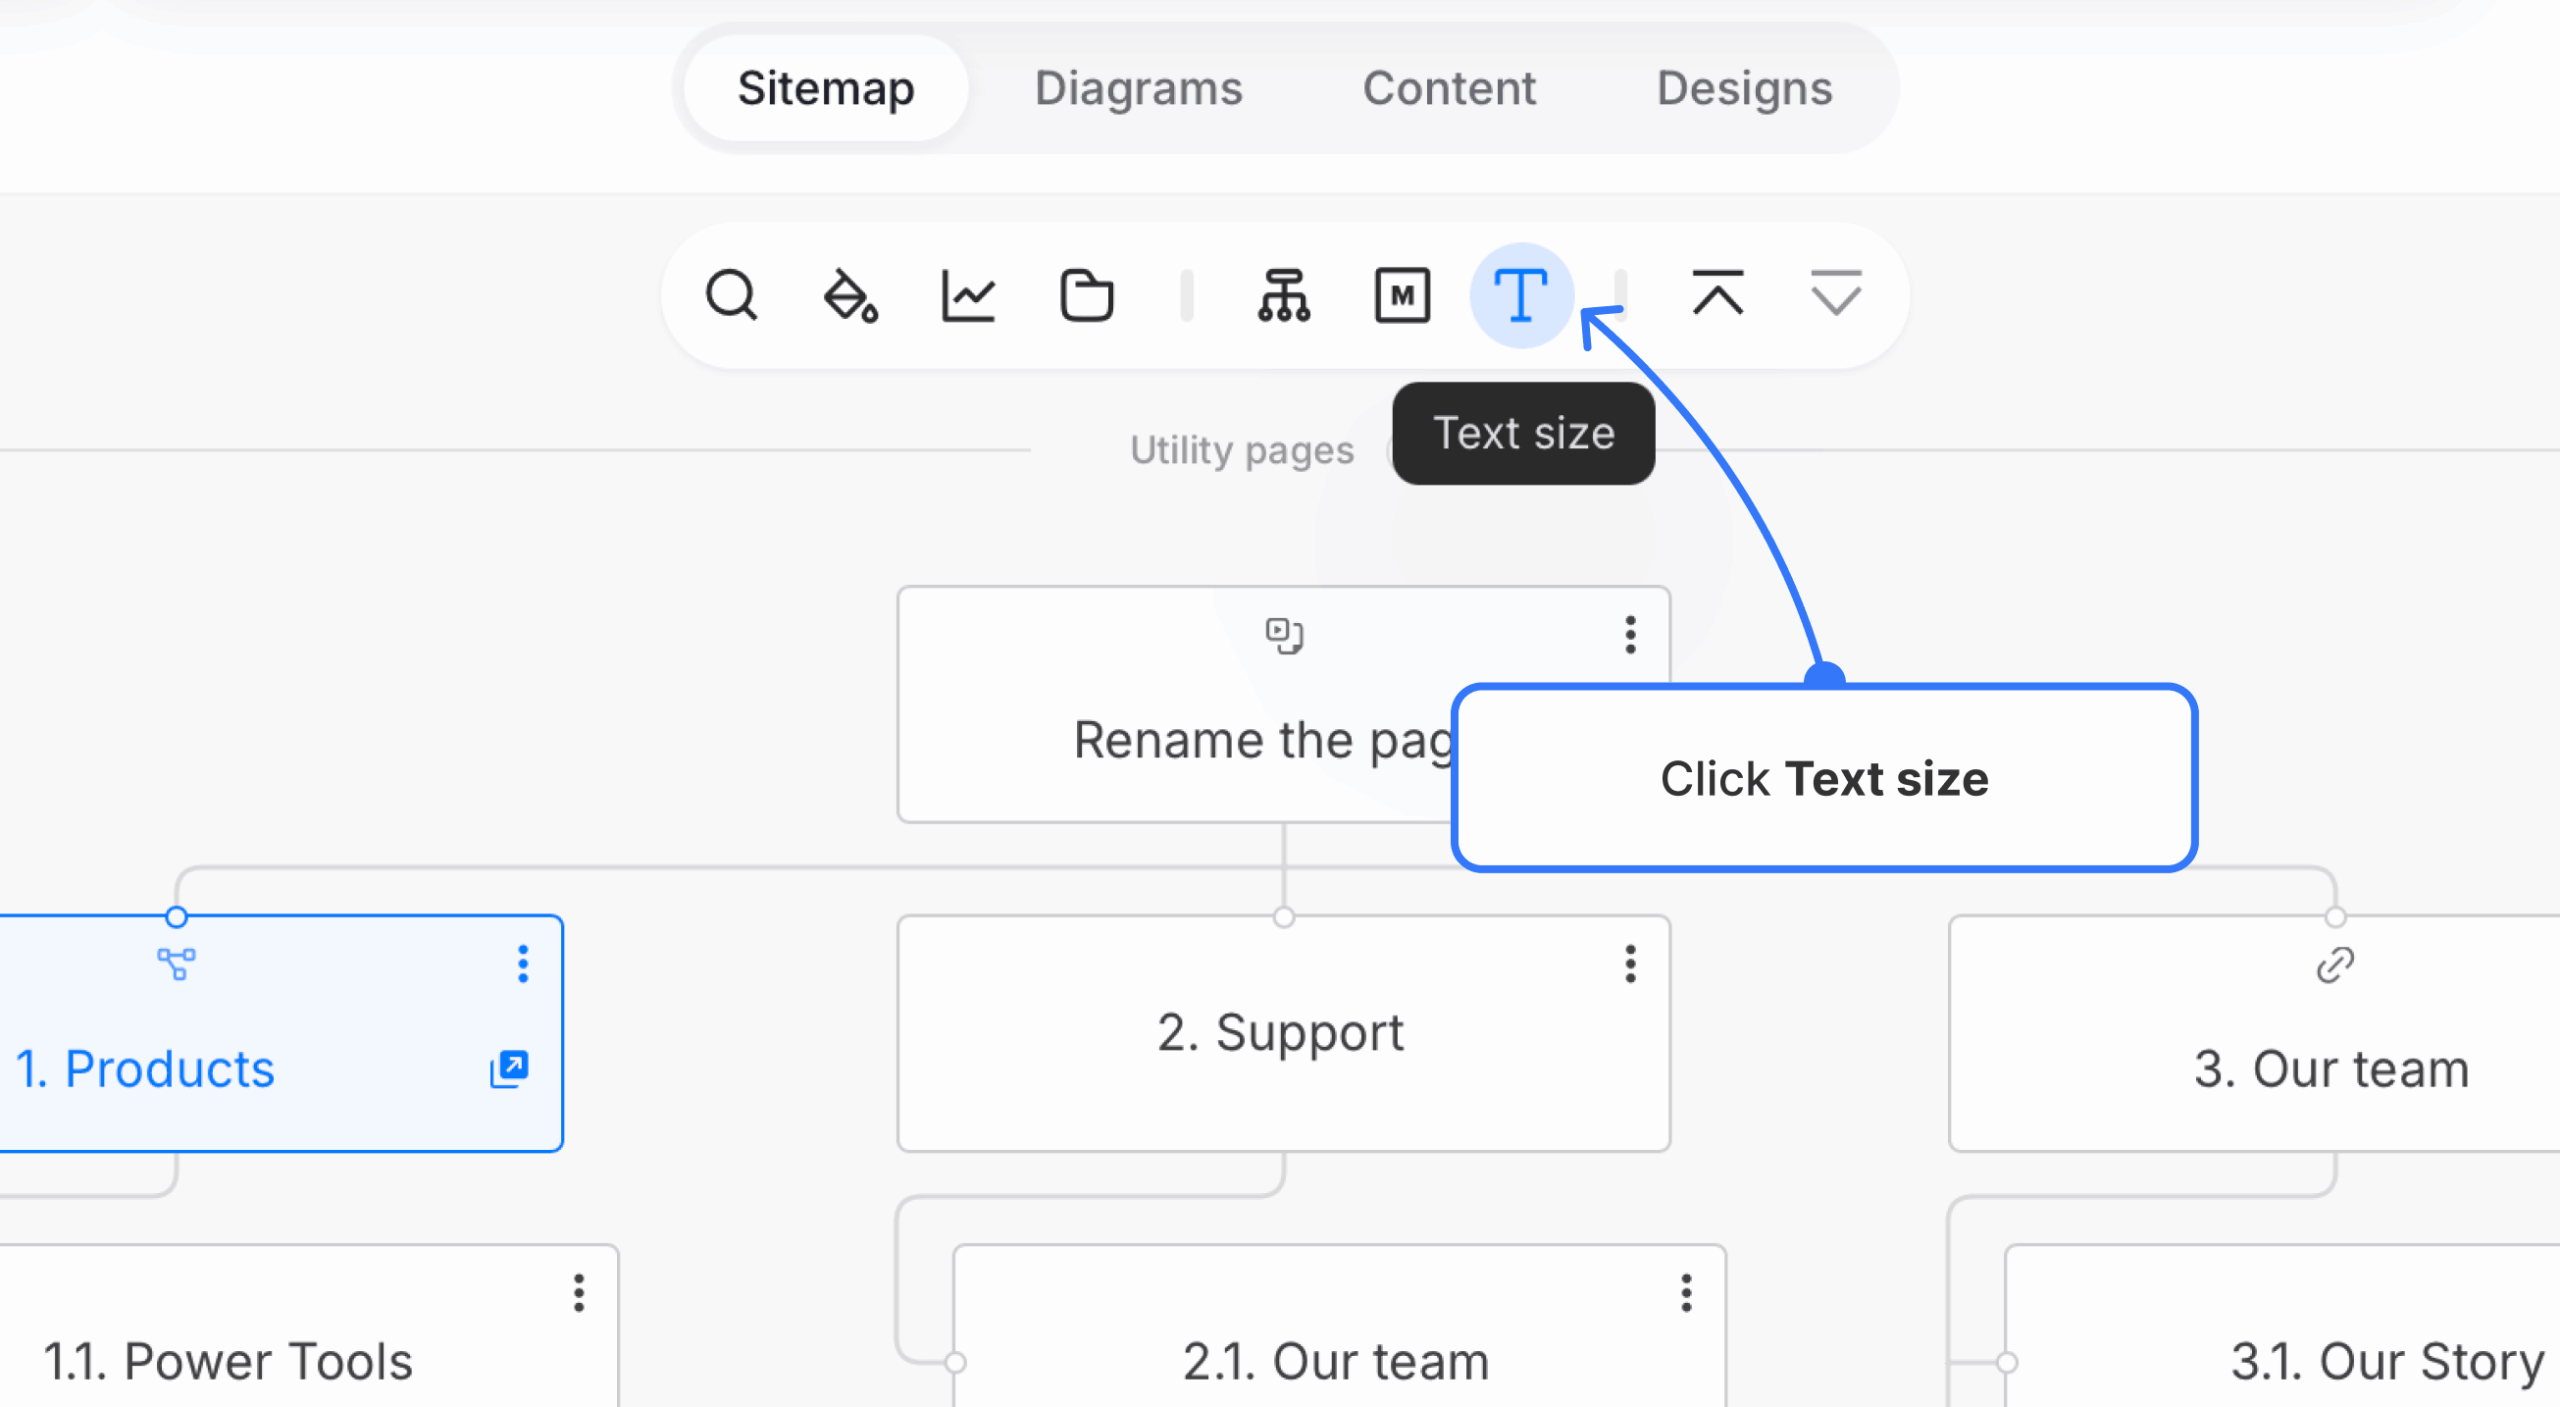Image resolution: width=2560 pixels, height=1407 pixels.
Task: Click the link chain icon on 3. Our team
Action: (x=2335, y=965)
